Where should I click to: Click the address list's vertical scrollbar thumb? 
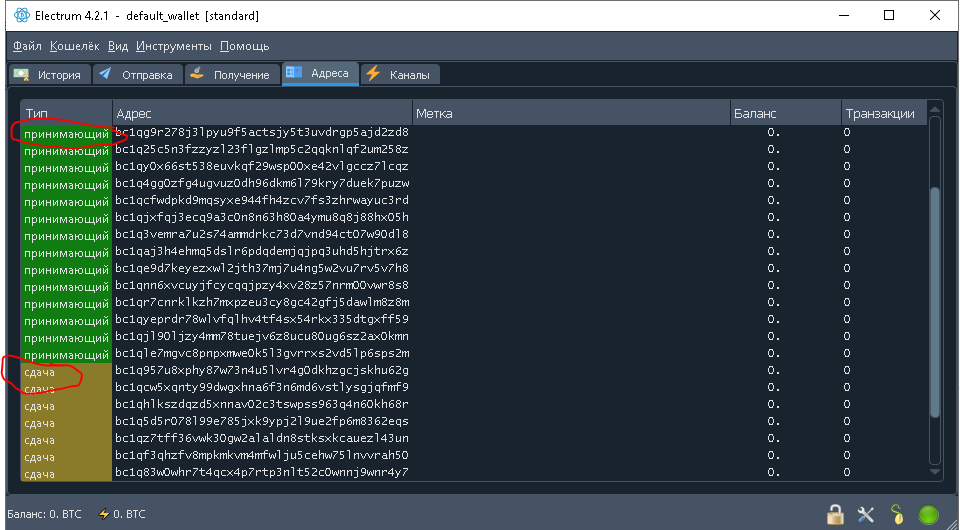click(935, 300)
